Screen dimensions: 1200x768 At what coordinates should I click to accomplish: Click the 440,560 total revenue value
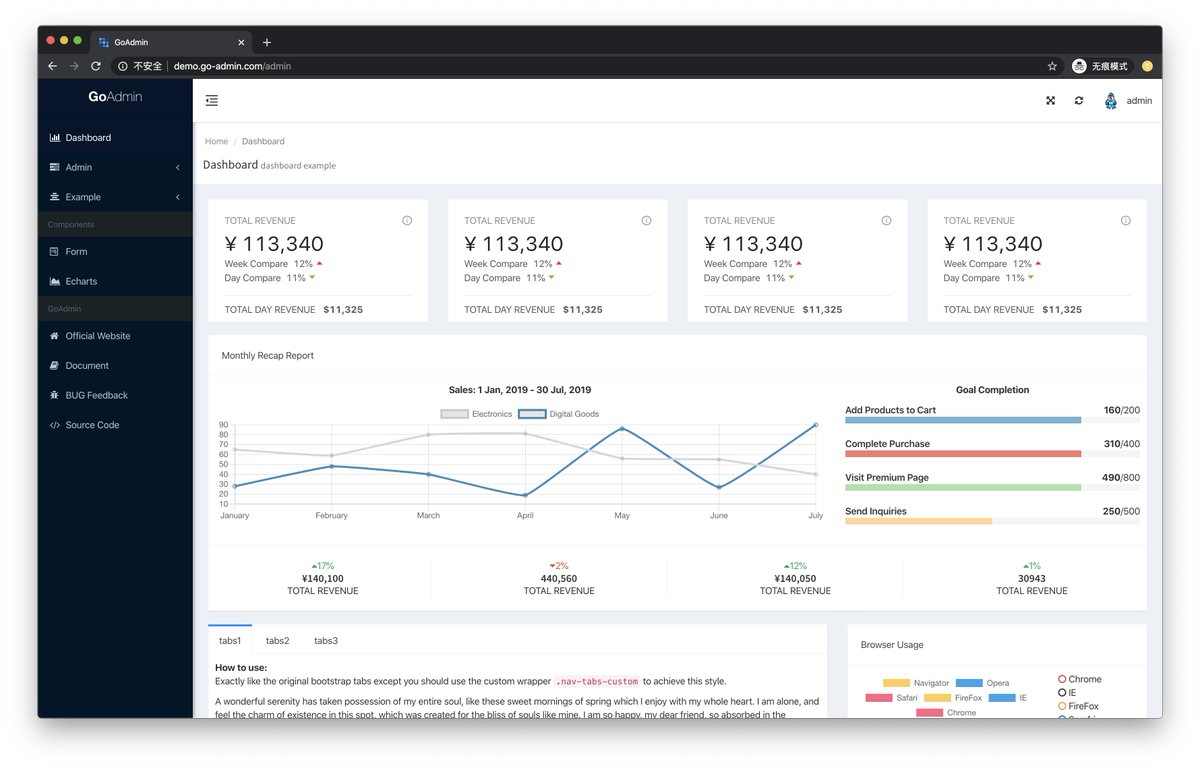[559, 578]
